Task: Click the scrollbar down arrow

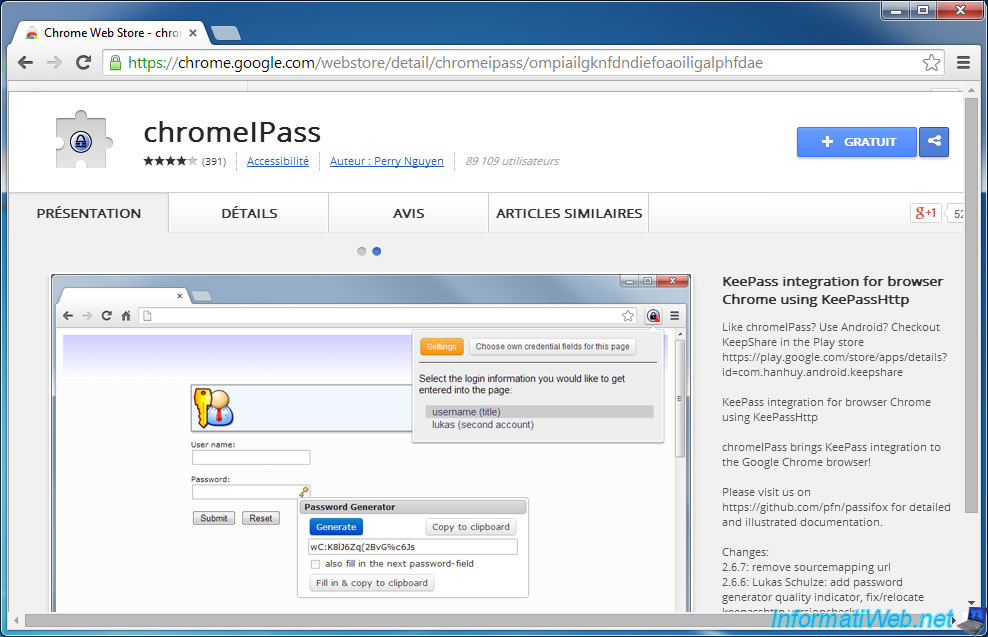Action: [971, 603]
